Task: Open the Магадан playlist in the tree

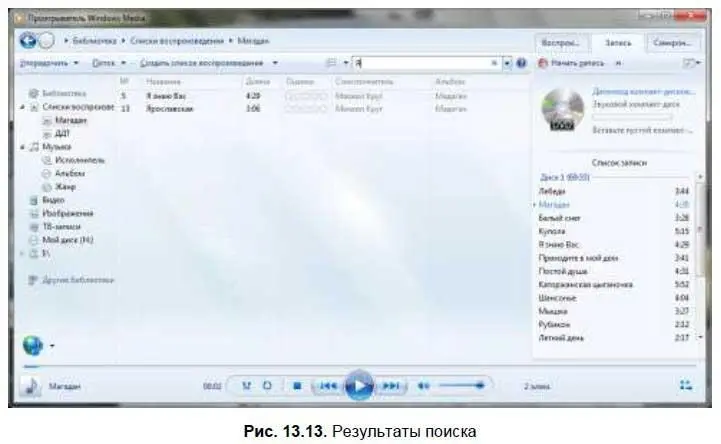Action: 71,120
